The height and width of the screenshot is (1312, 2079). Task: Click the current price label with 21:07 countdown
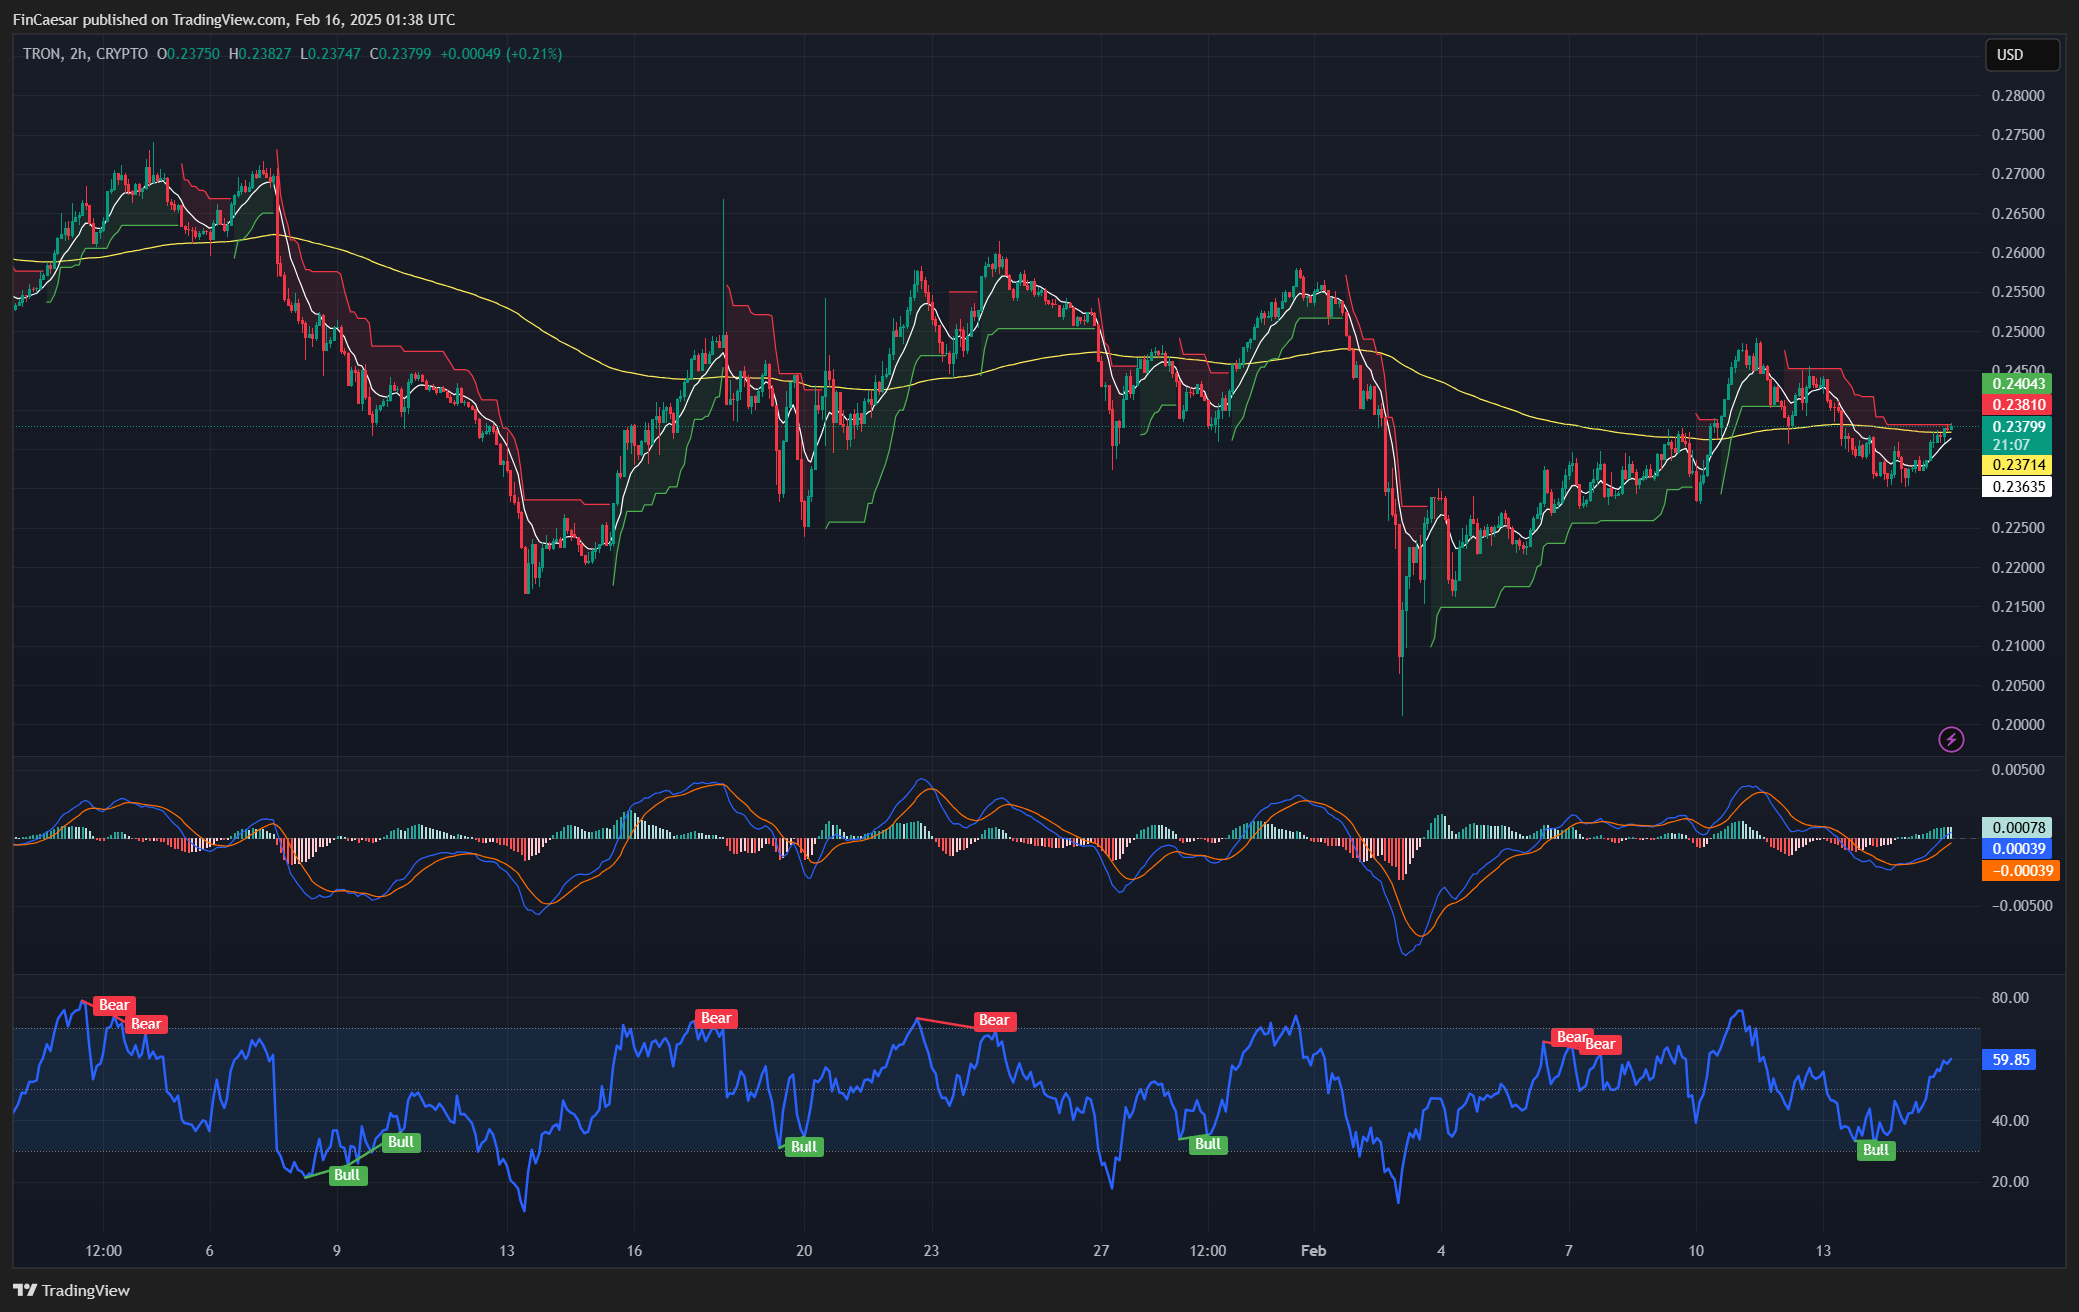point(2017,436)
